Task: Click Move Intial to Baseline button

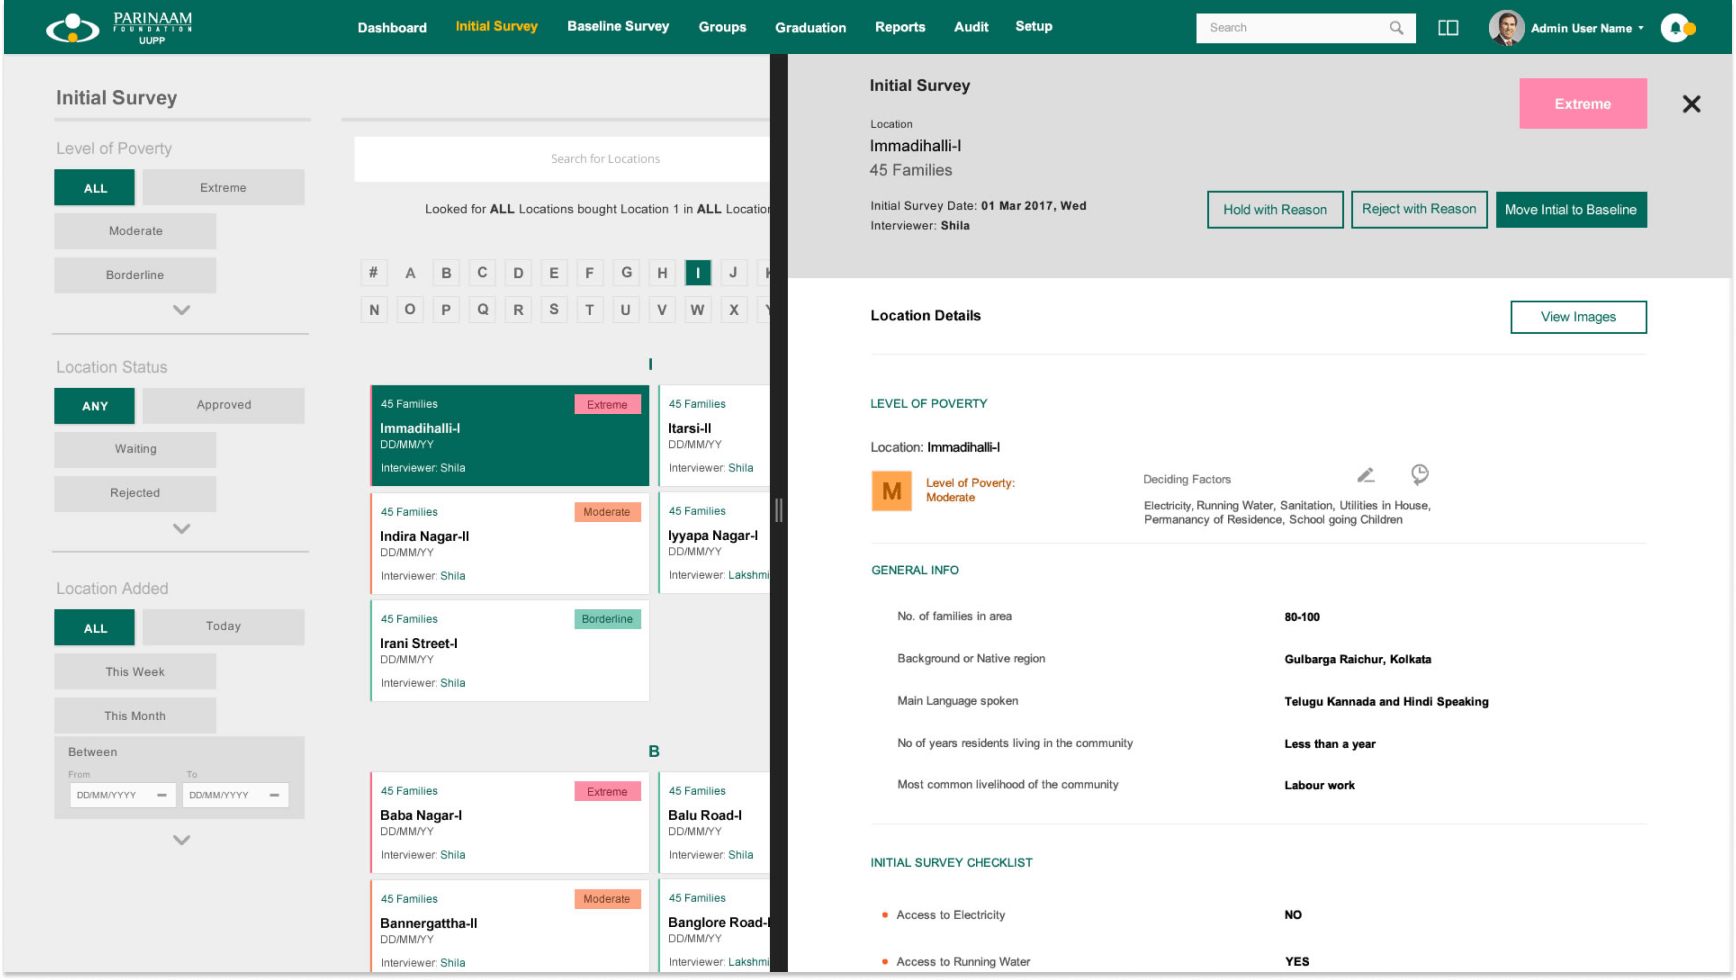Action: pos(1571,210)
